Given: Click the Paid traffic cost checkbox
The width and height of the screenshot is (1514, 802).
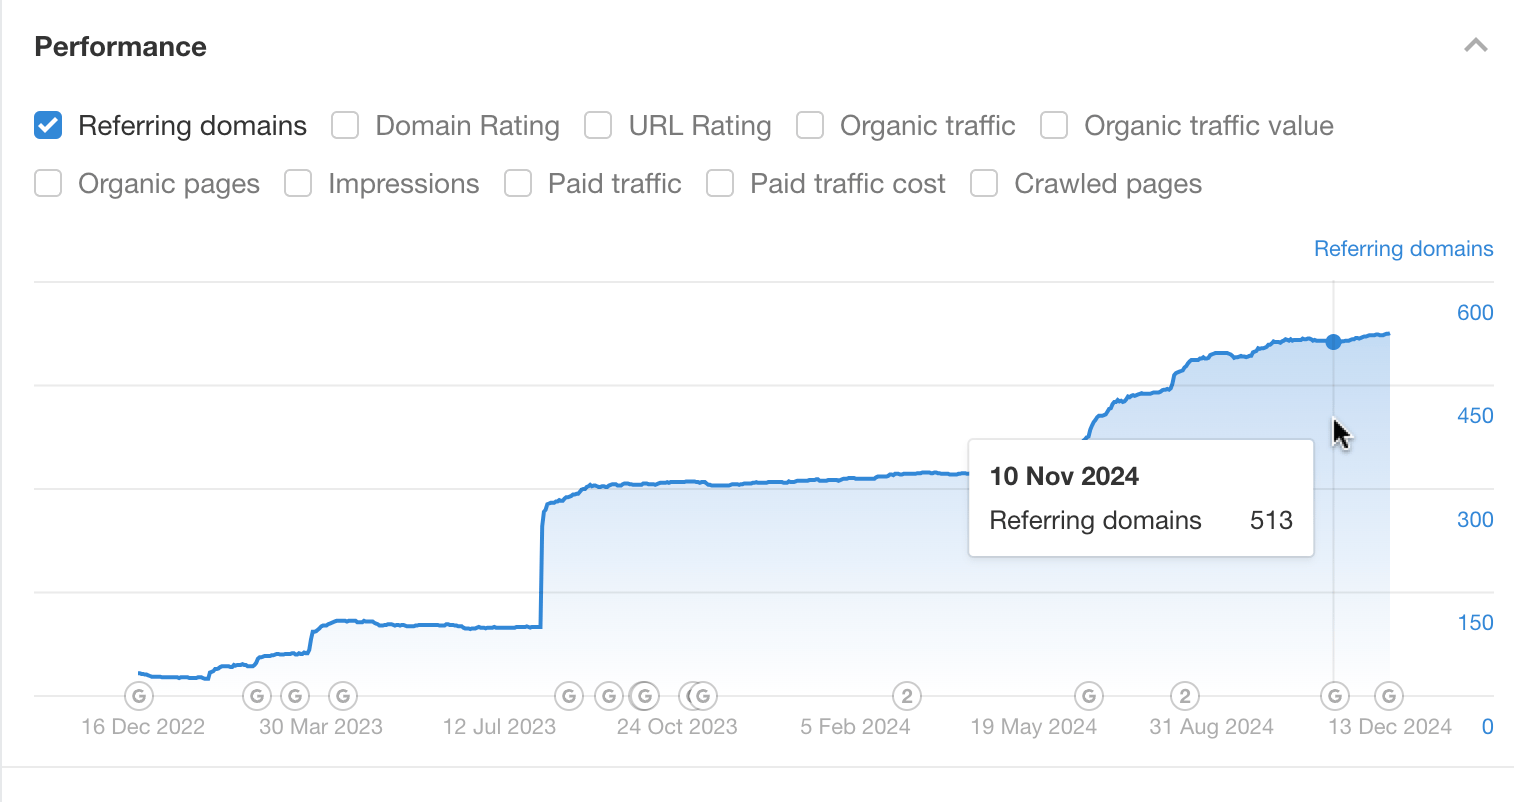Looking at the screenshot, I should pos(720,183).
